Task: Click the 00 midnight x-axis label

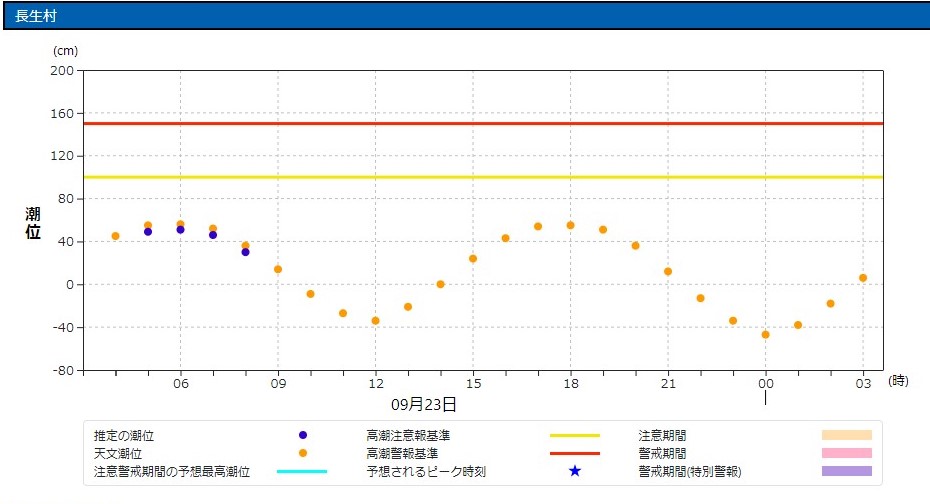Action: 766,384
